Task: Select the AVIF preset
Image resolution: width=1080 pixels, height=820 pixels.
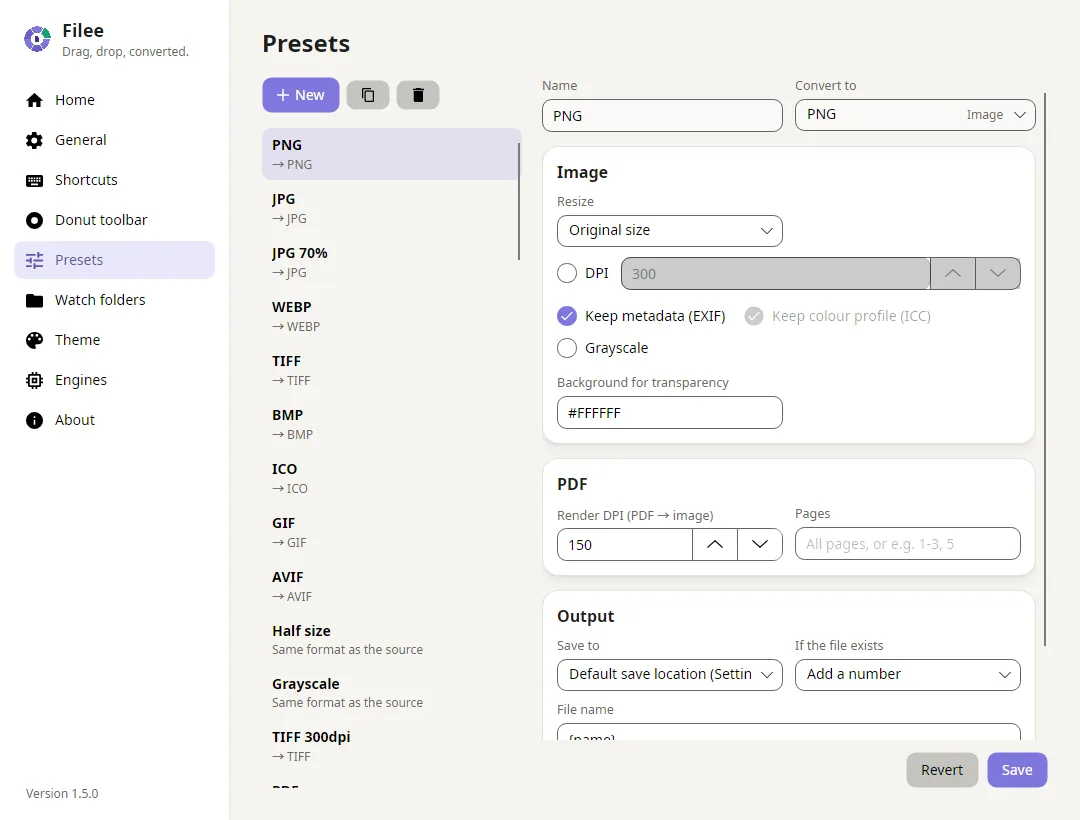Action: click(x=391, y=587)
